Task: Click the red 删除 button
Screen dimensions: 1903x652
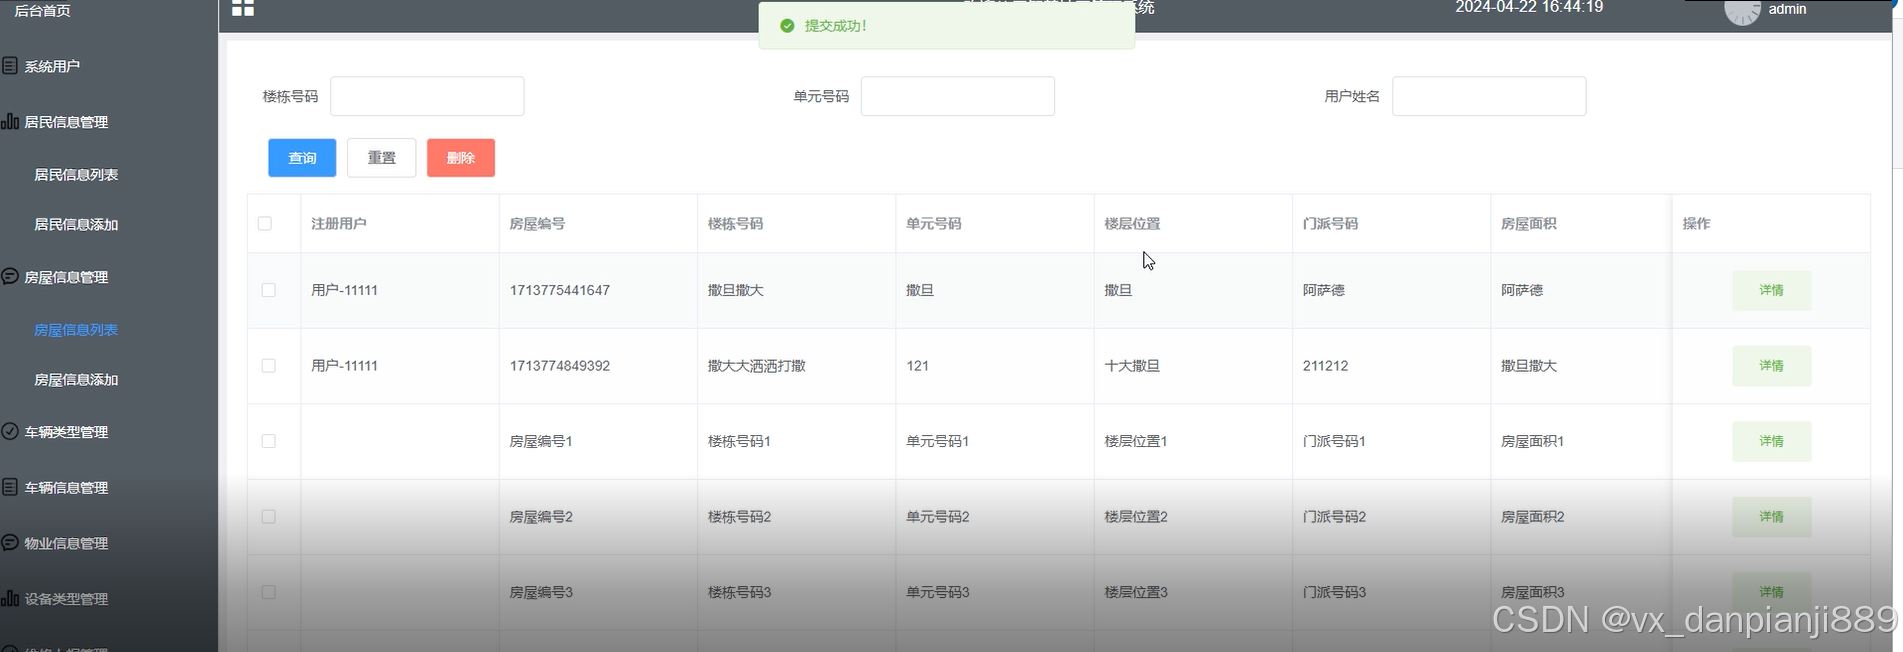Action: tap(461, 158)
